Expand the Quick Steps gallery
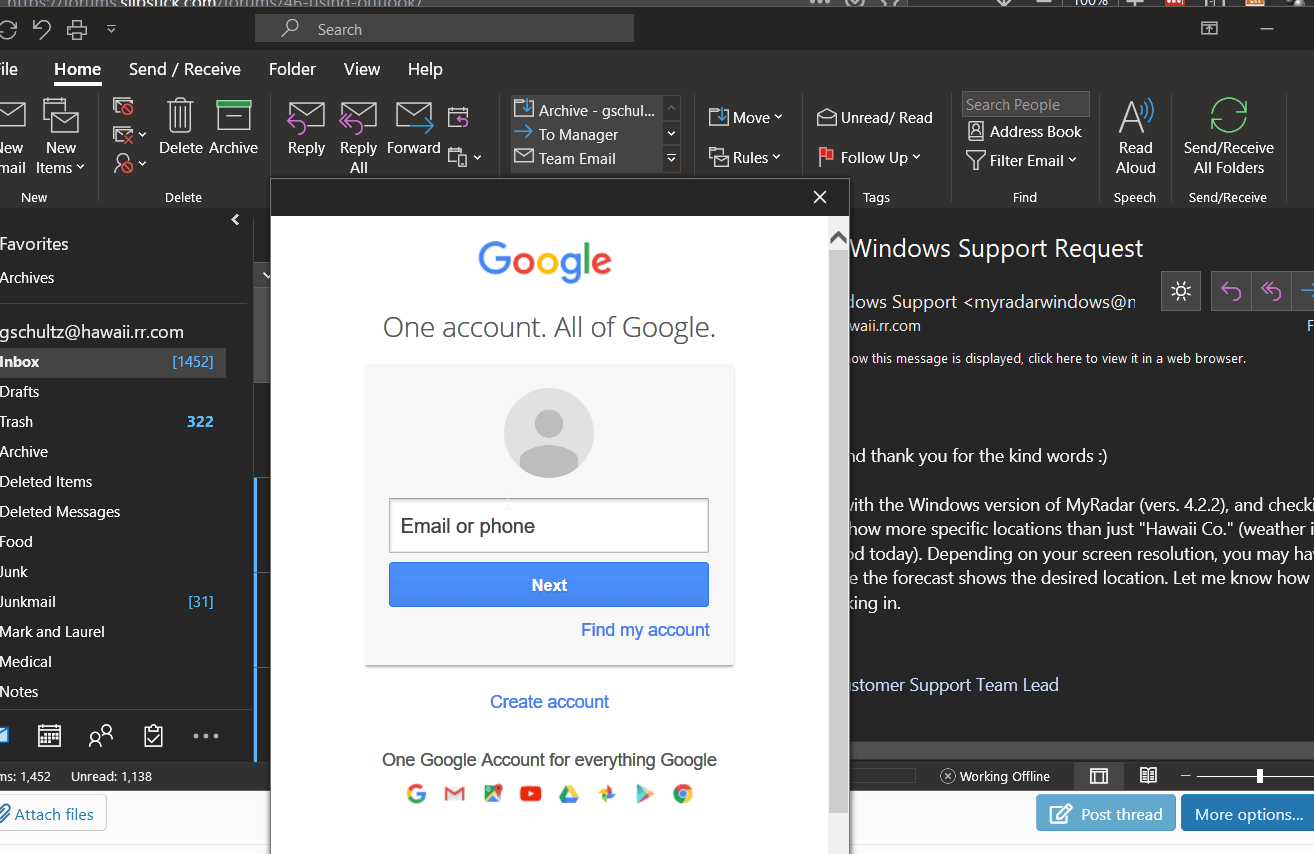The height and width of the screenshot is (854, 1314). (672, 158)
